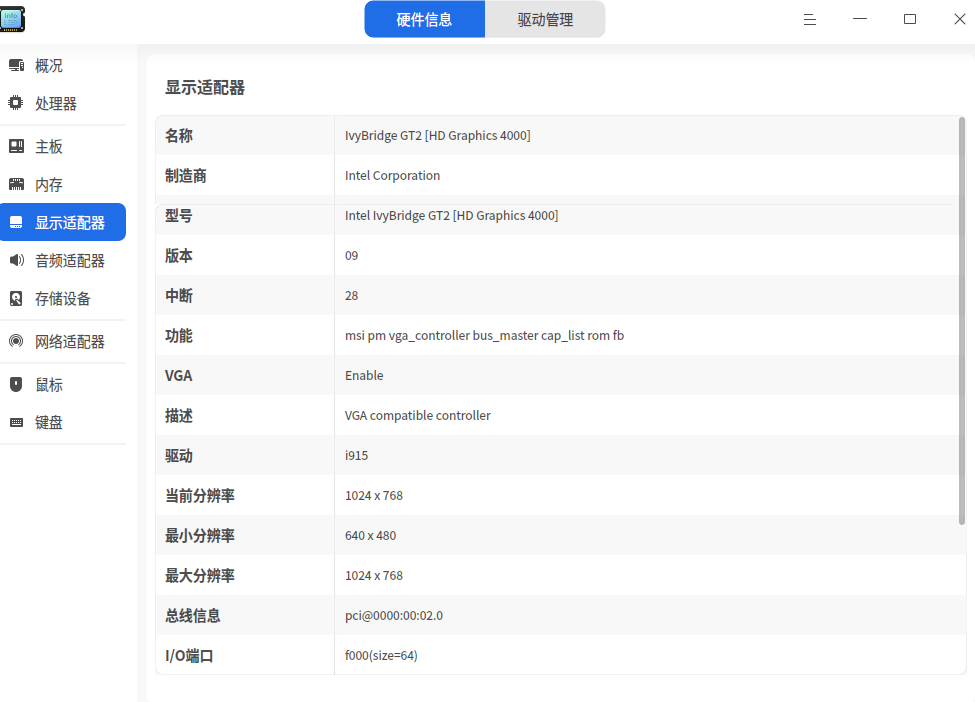Image resolution: width=975 pixels, height=702 pixels.
Task: Click value IvyBridge GT2 [HD Graphics 4000]
Action: 438,136
